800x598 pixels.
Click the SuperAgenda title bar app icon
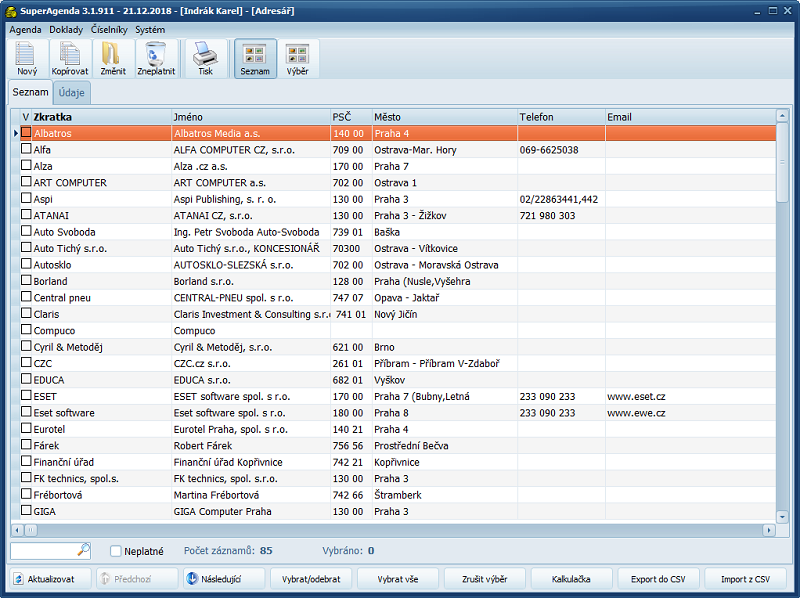pyautogui.click(x=11, y=11)
